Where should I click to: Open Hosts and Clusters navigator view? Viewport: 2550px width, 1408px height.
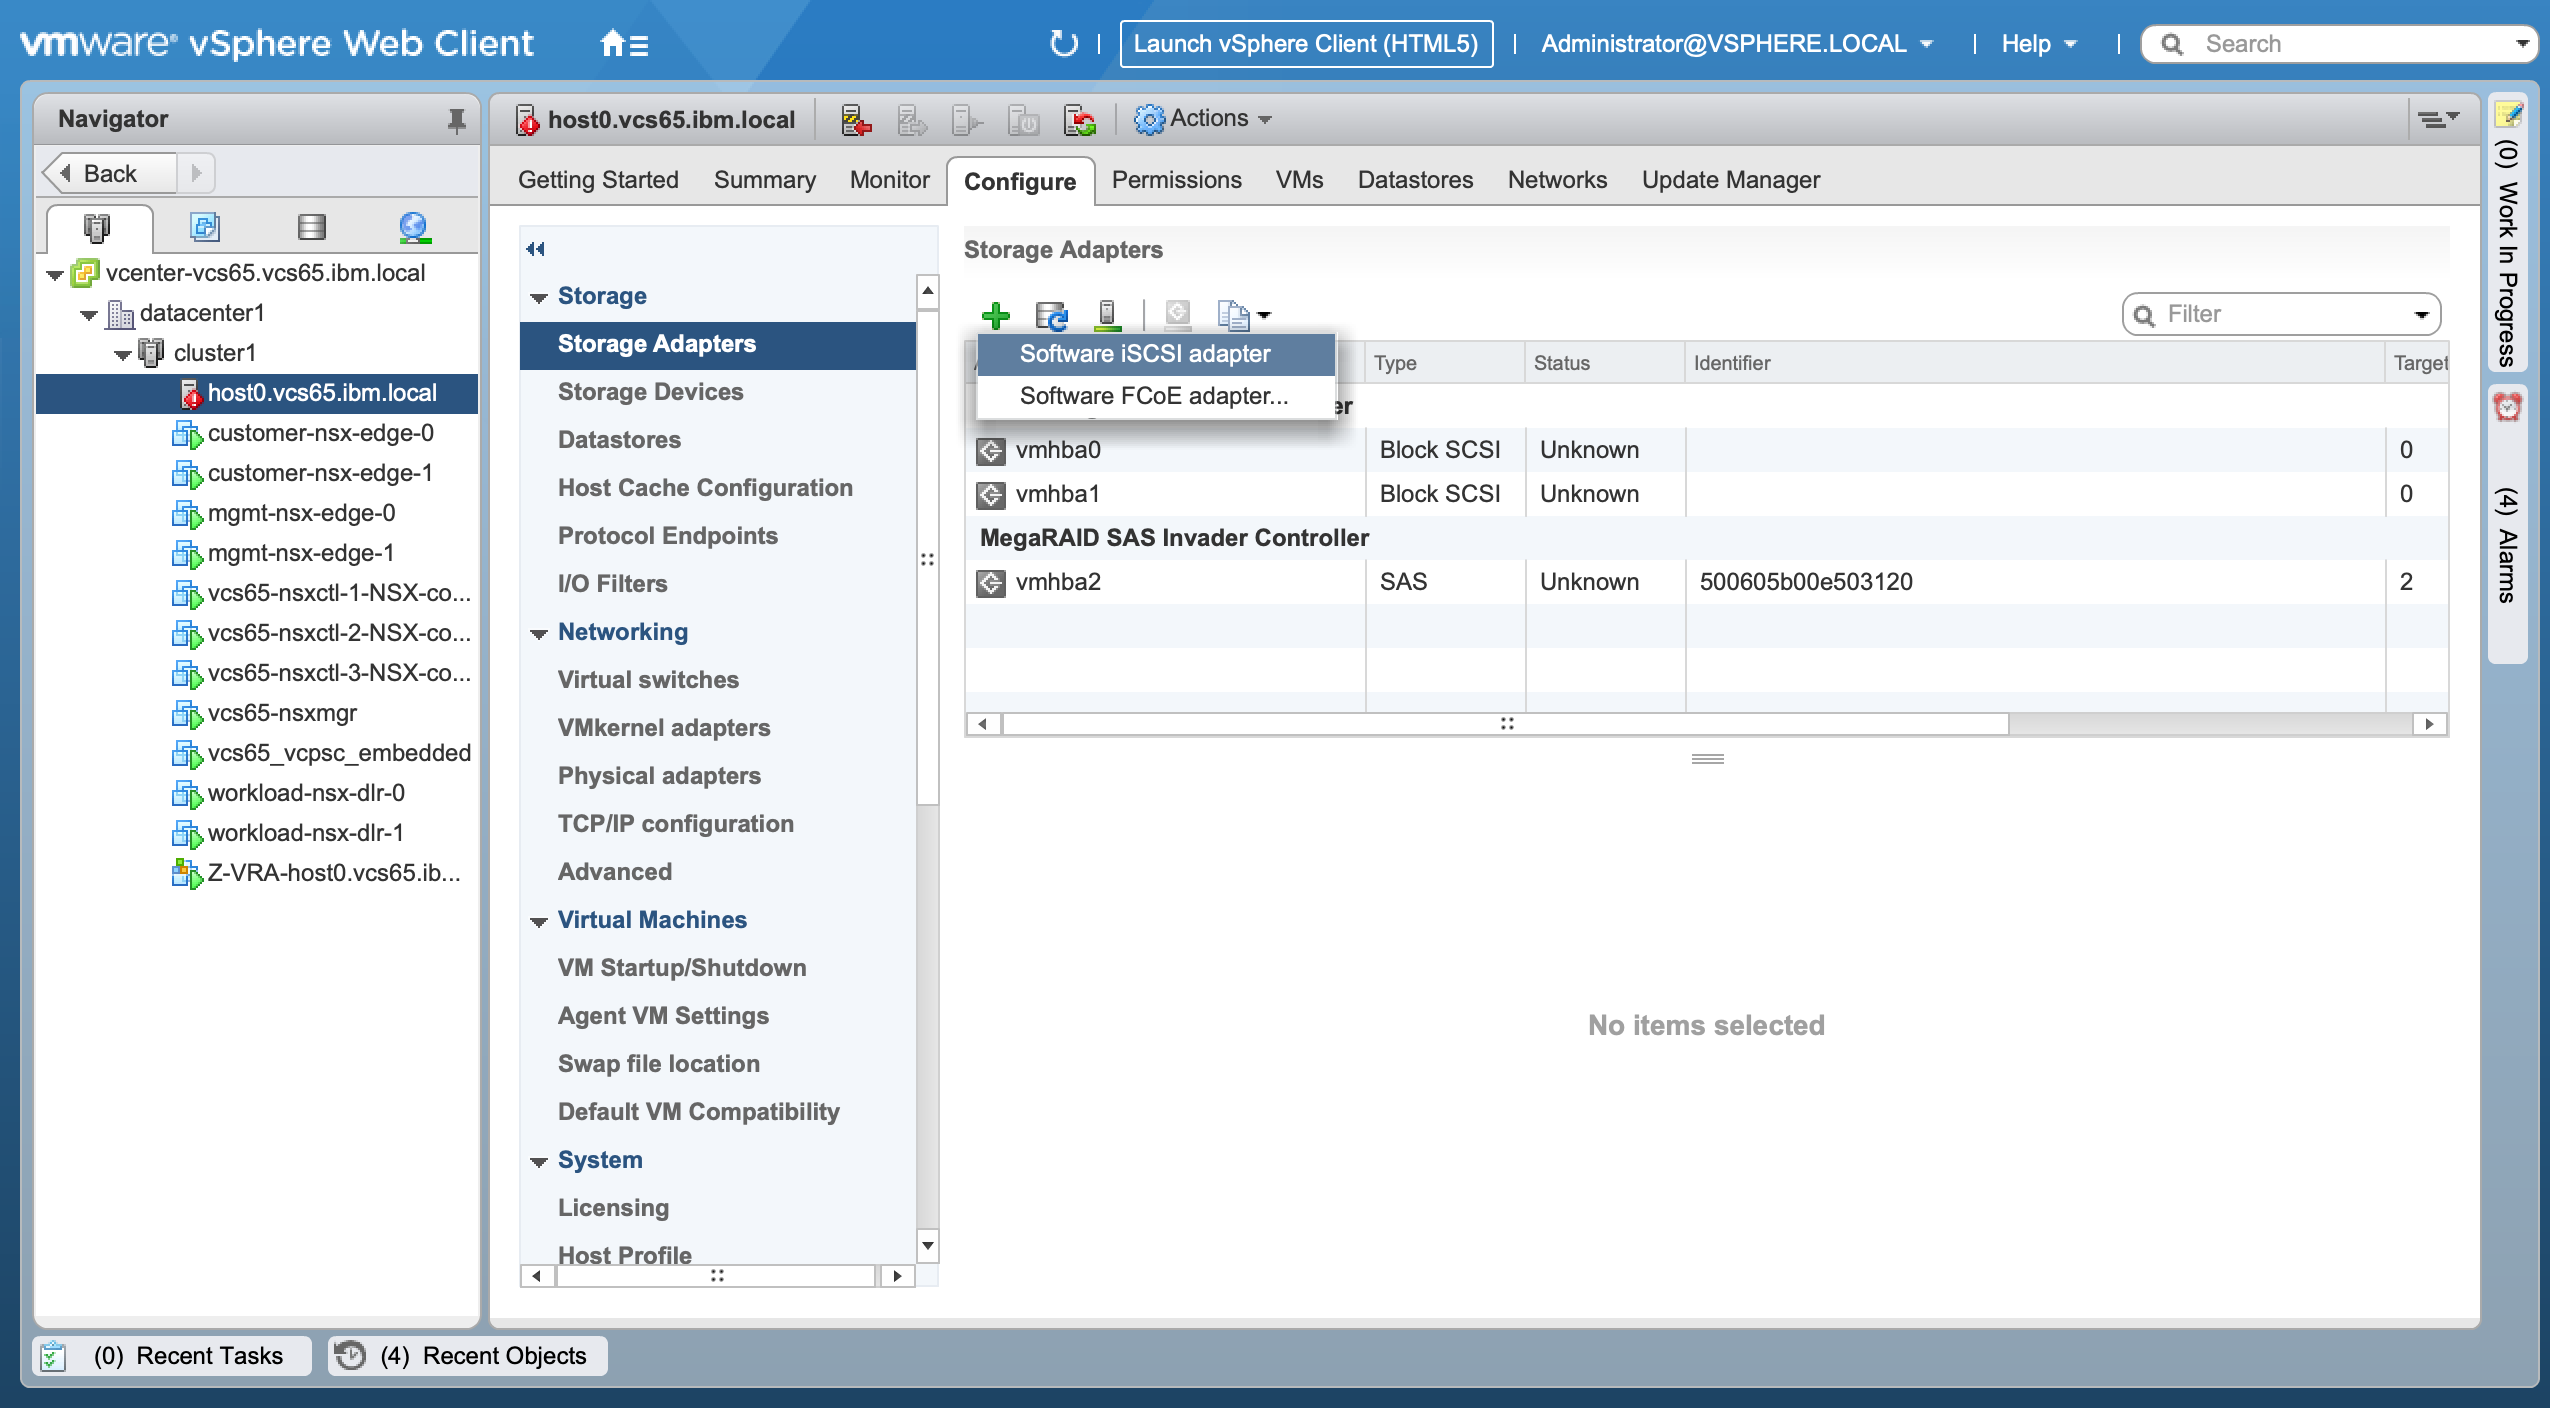[97, 228]
